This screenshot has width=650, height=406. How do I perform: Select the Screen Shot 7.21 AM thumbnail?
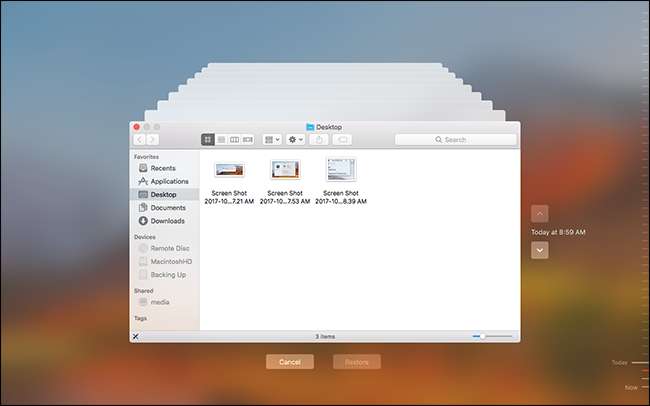pos(230,170)
